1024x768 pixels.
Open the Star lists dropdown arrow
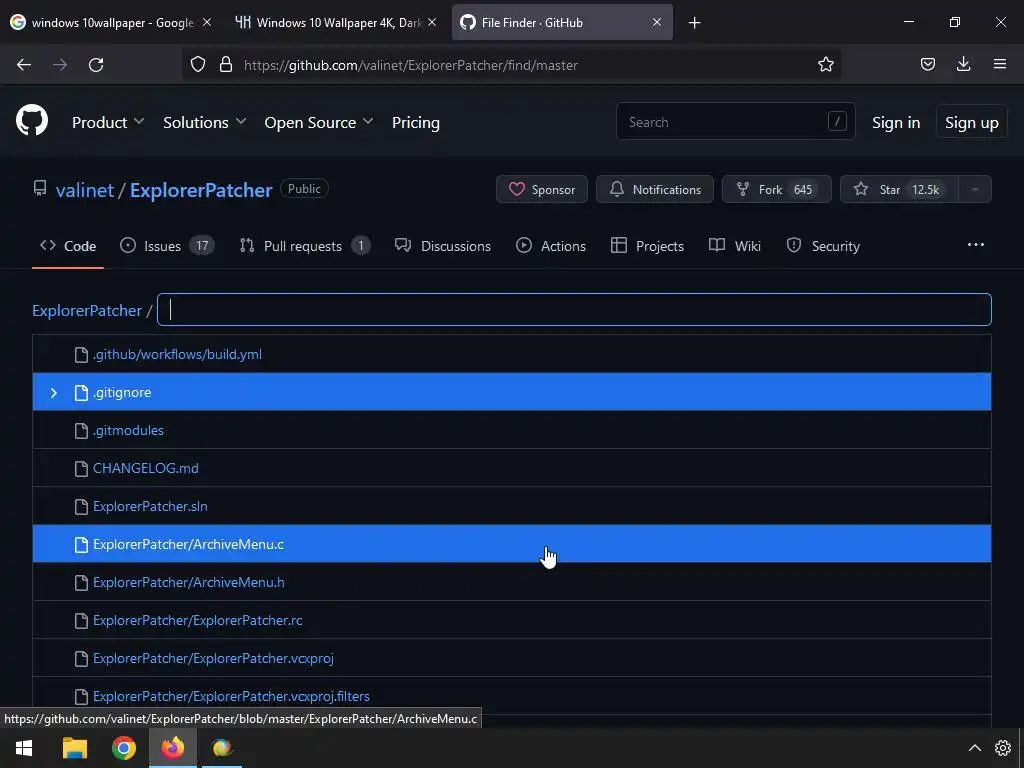(974, 189)
